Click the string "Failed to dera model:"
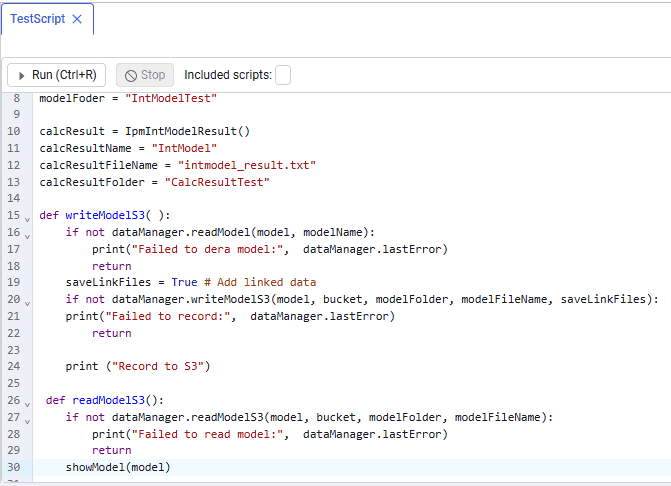 tap(208, 249)
